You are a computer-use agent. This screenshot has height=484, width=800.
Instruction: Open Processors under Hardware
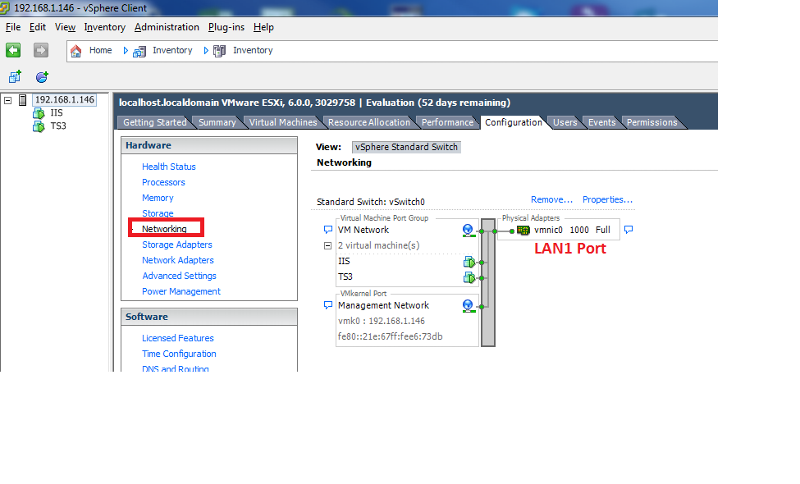(x=163, y=182)
